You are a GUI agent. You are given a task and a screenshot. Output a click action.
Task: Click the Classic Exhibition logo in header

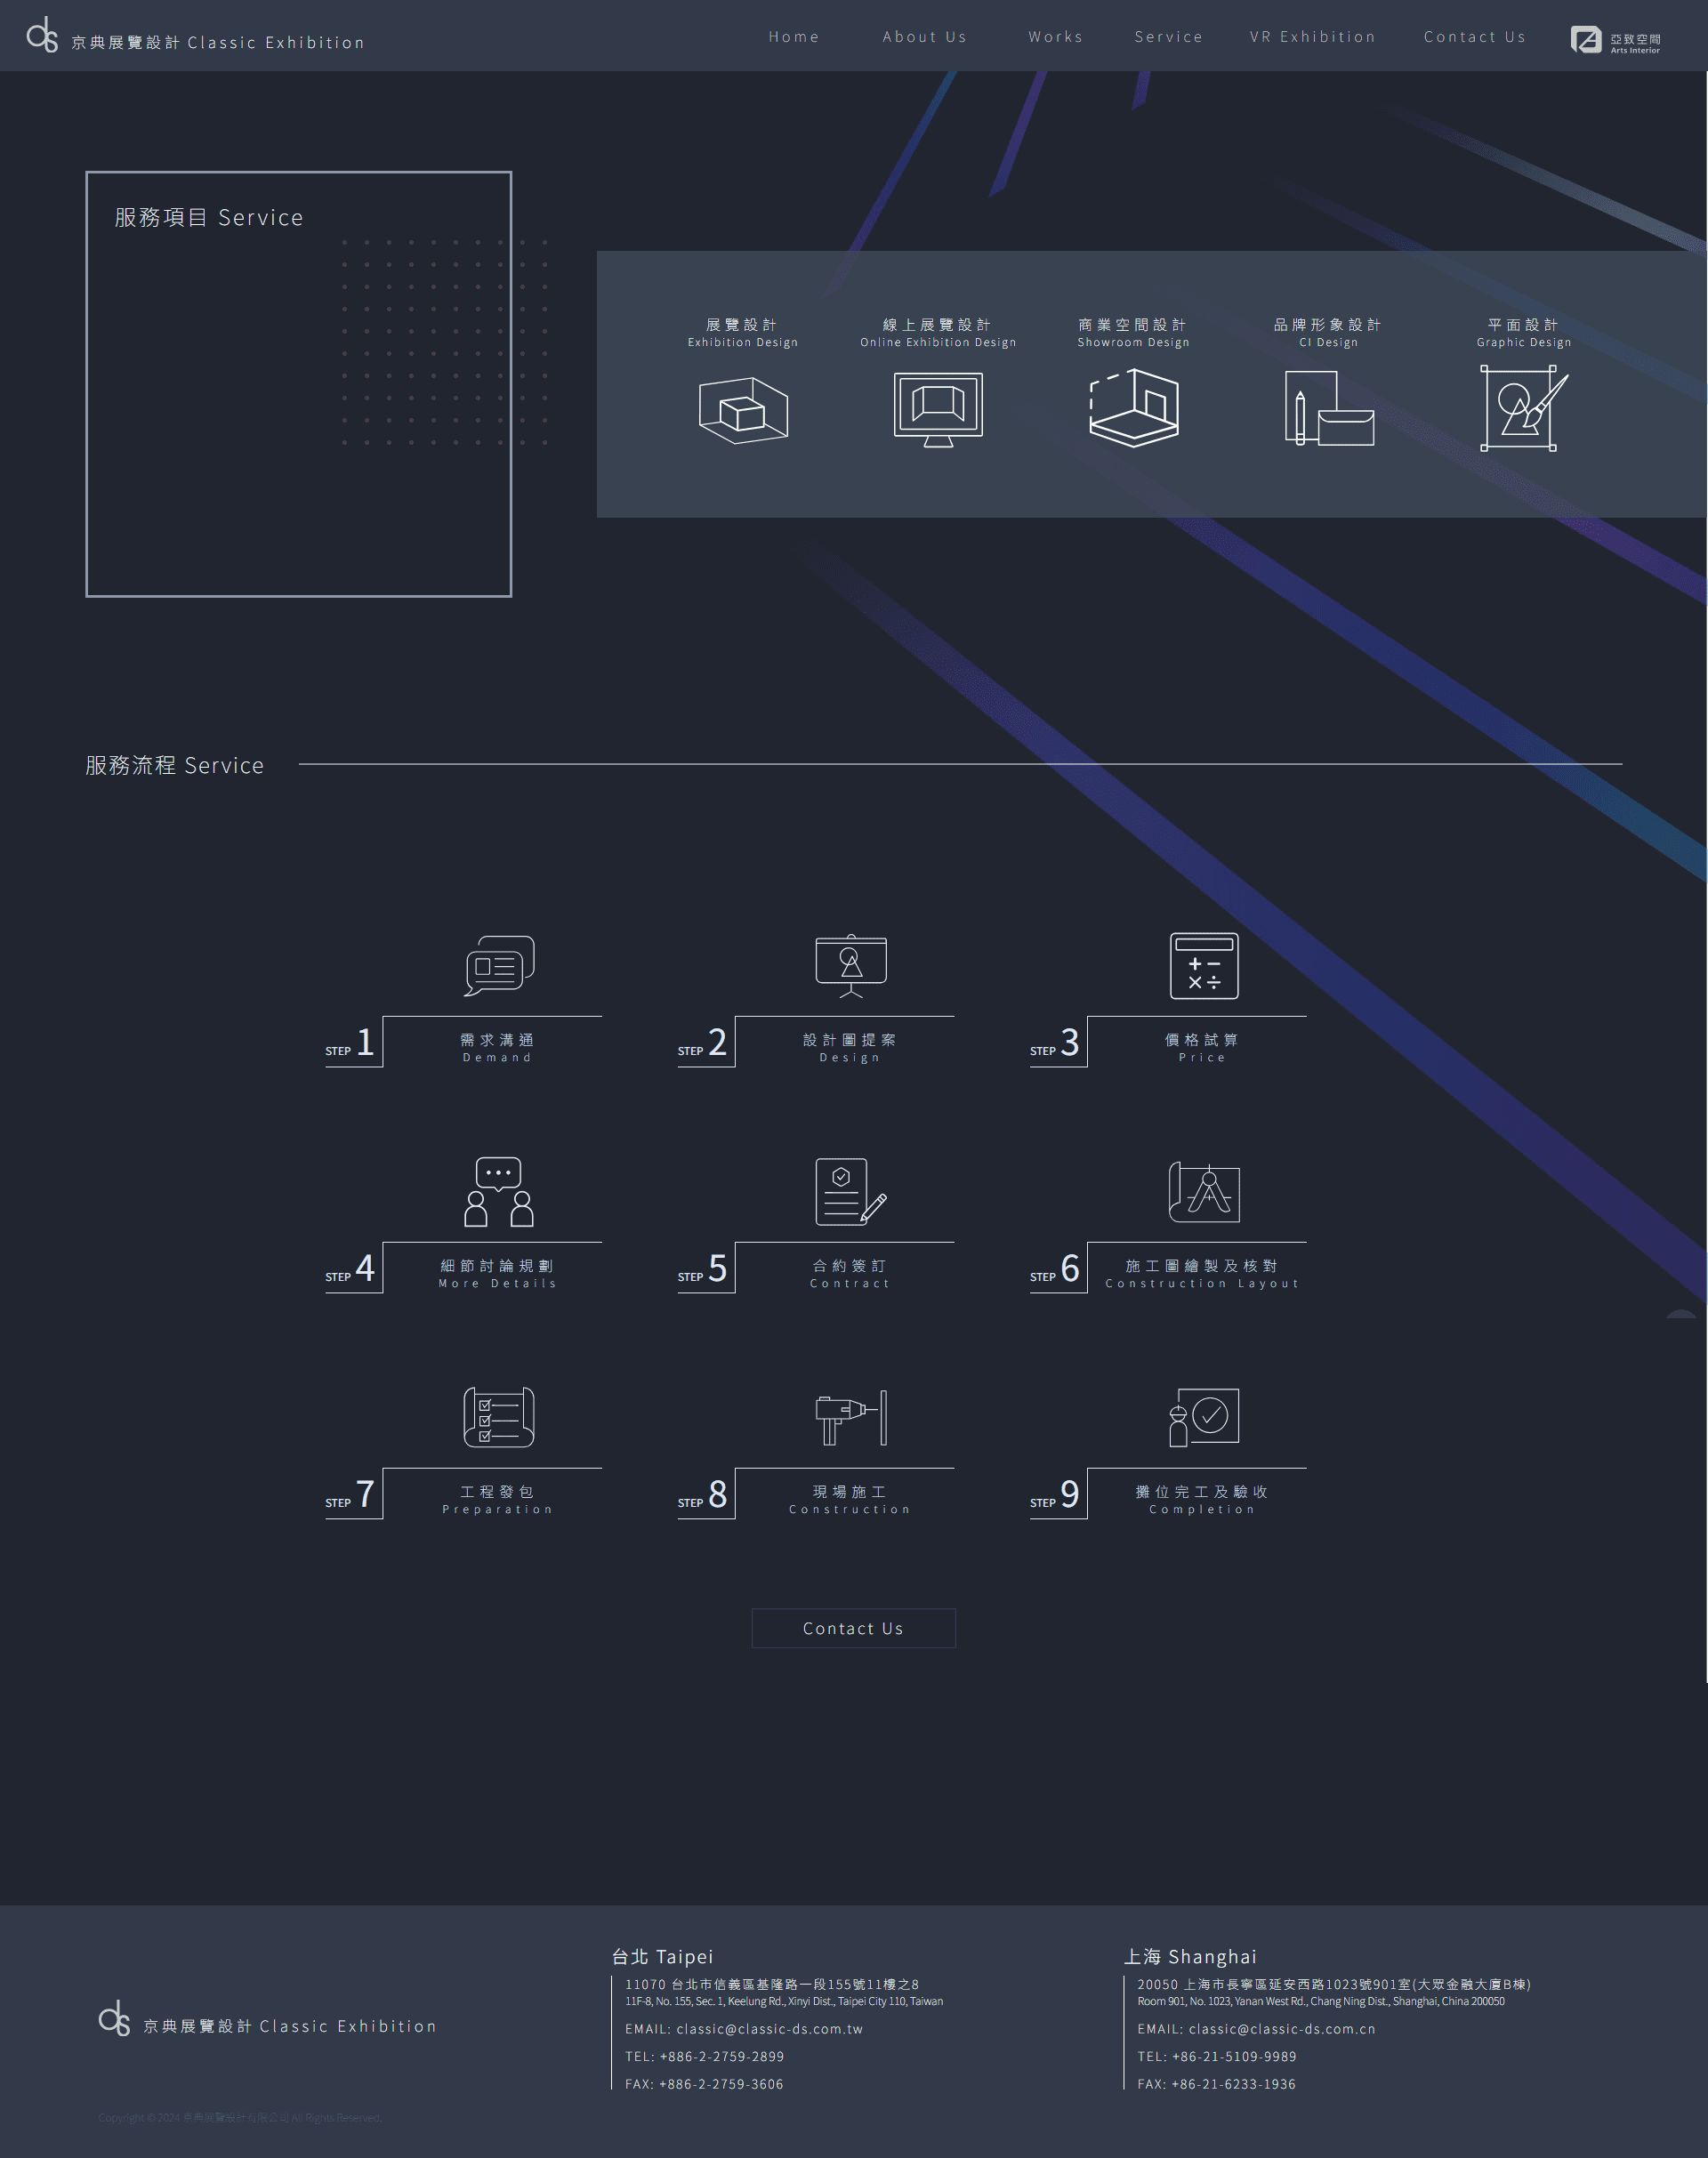[195, 36]
